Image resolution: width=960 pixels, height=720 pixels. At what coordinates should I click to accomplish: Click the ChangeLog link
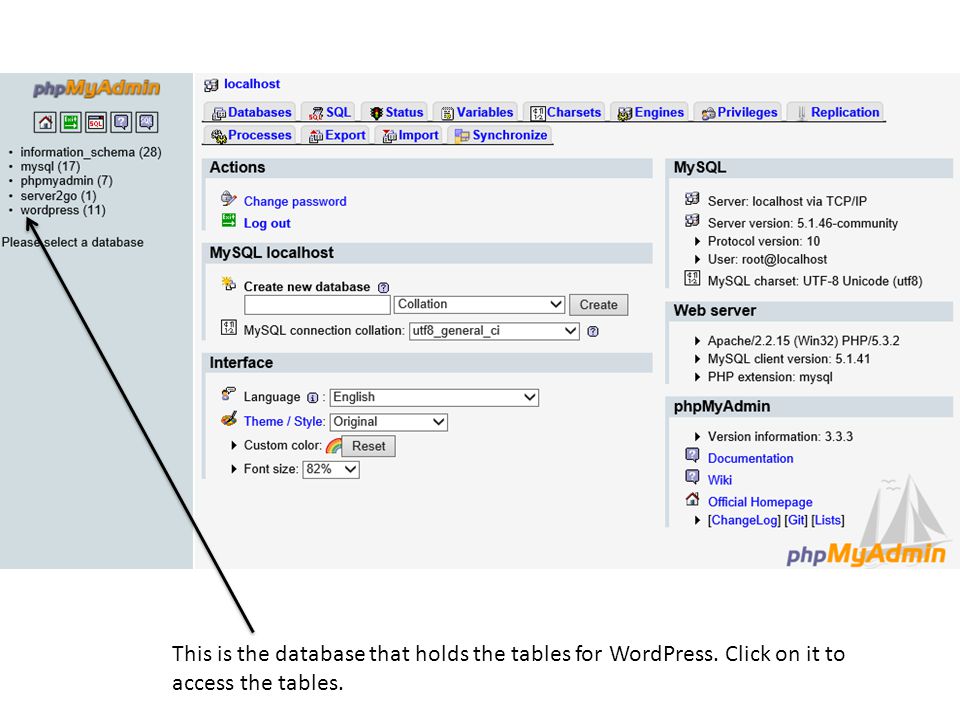744,520
